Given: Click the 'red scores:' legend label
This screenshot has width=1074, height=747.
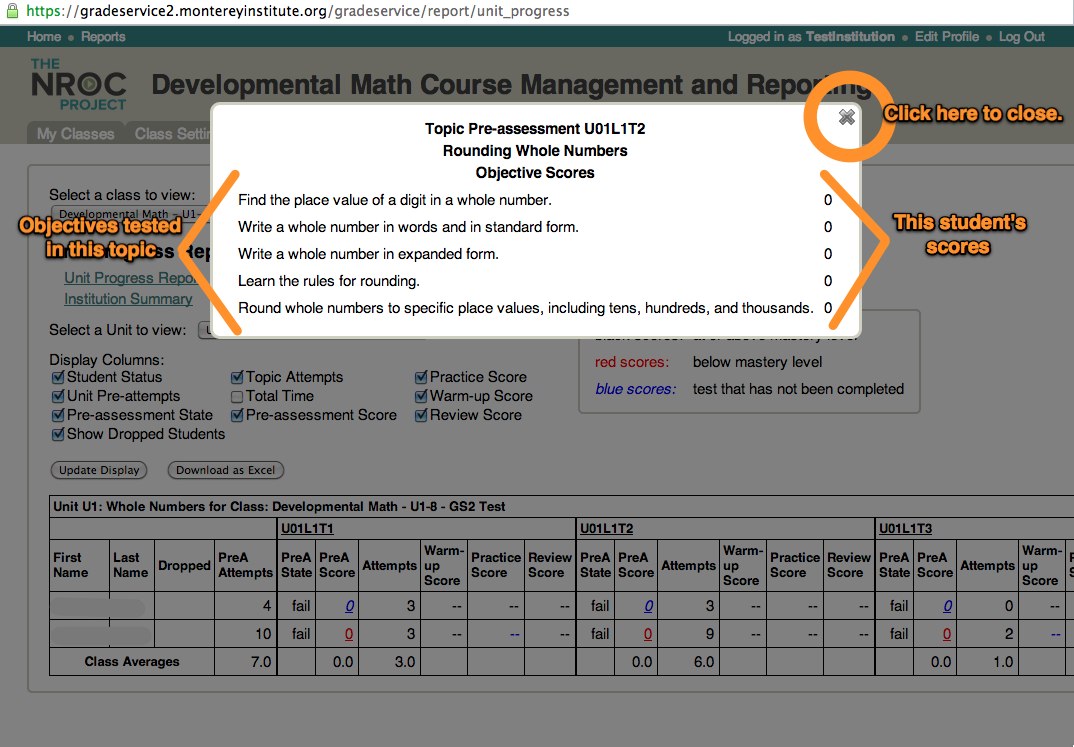Looking at the screenshot, I should coord(632,362).
